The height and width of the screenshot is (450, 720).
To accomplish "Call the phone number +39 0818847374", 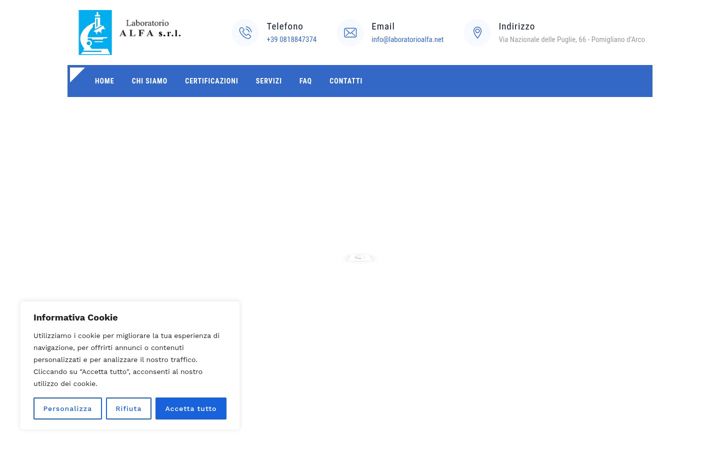I will [x=292, y=39].
